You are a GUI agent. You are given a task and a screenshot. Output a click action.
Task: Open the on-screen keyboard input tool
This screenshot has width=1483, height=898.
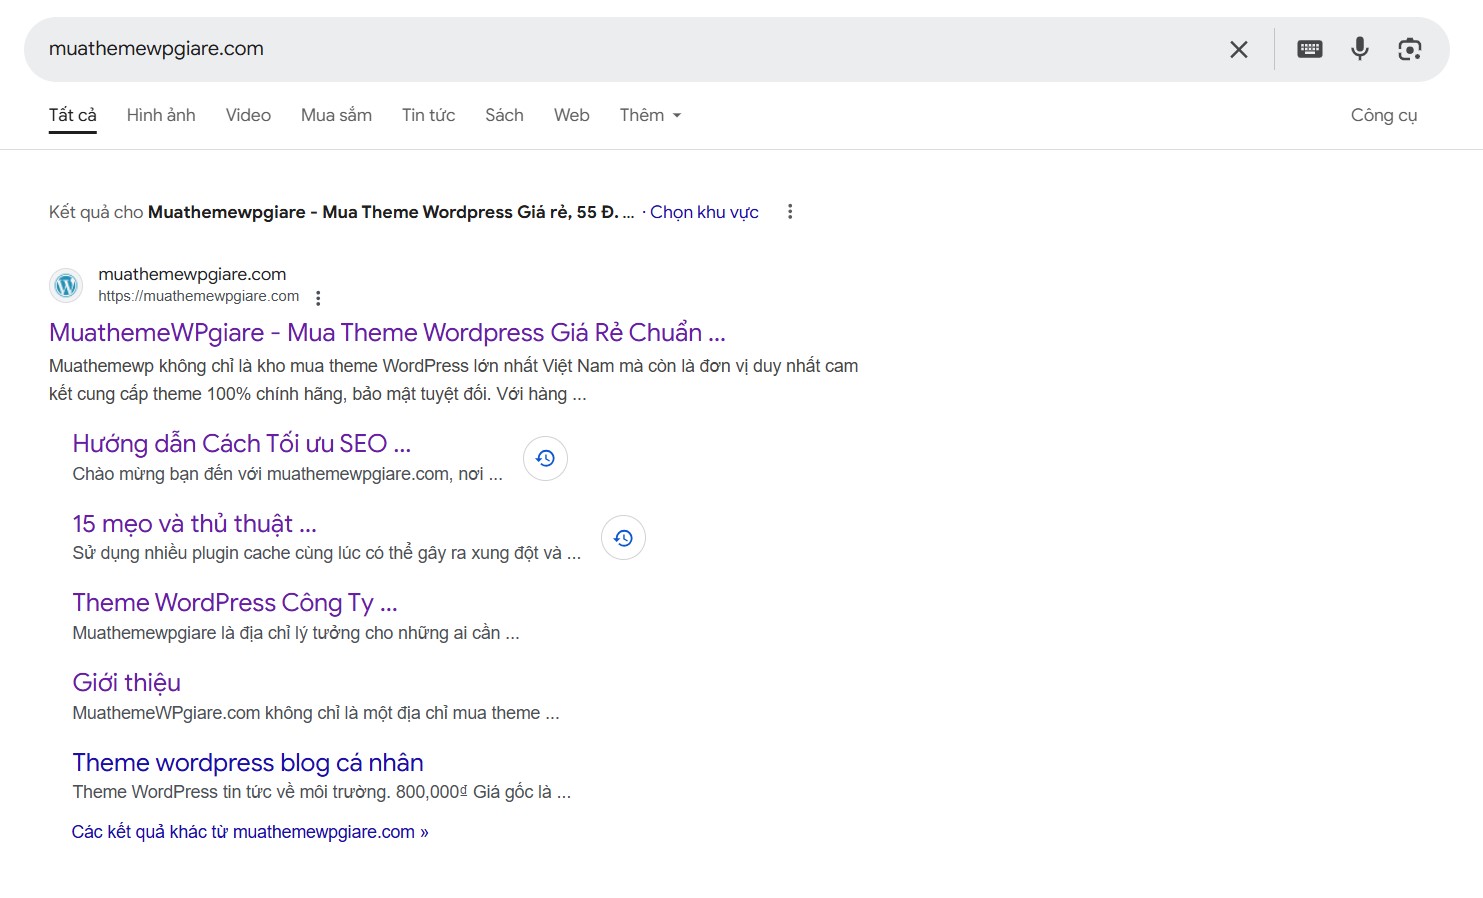(1310, 49)
